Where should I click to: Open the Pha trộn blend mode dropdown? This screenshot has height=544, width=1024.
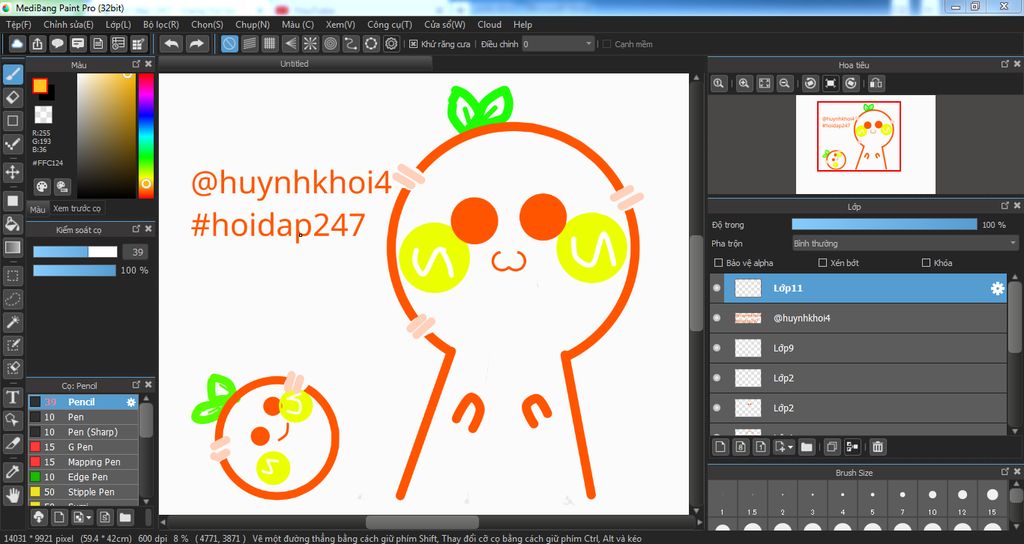(x=904, y=243)
